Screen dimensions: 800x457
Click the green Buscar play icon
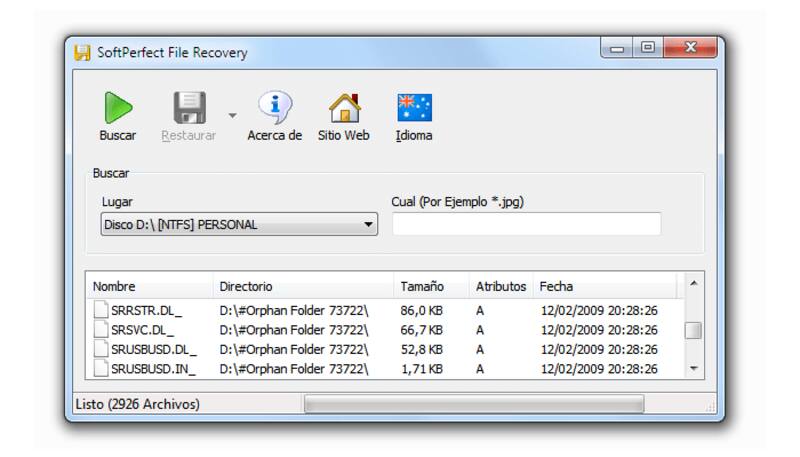click(118, 108)
